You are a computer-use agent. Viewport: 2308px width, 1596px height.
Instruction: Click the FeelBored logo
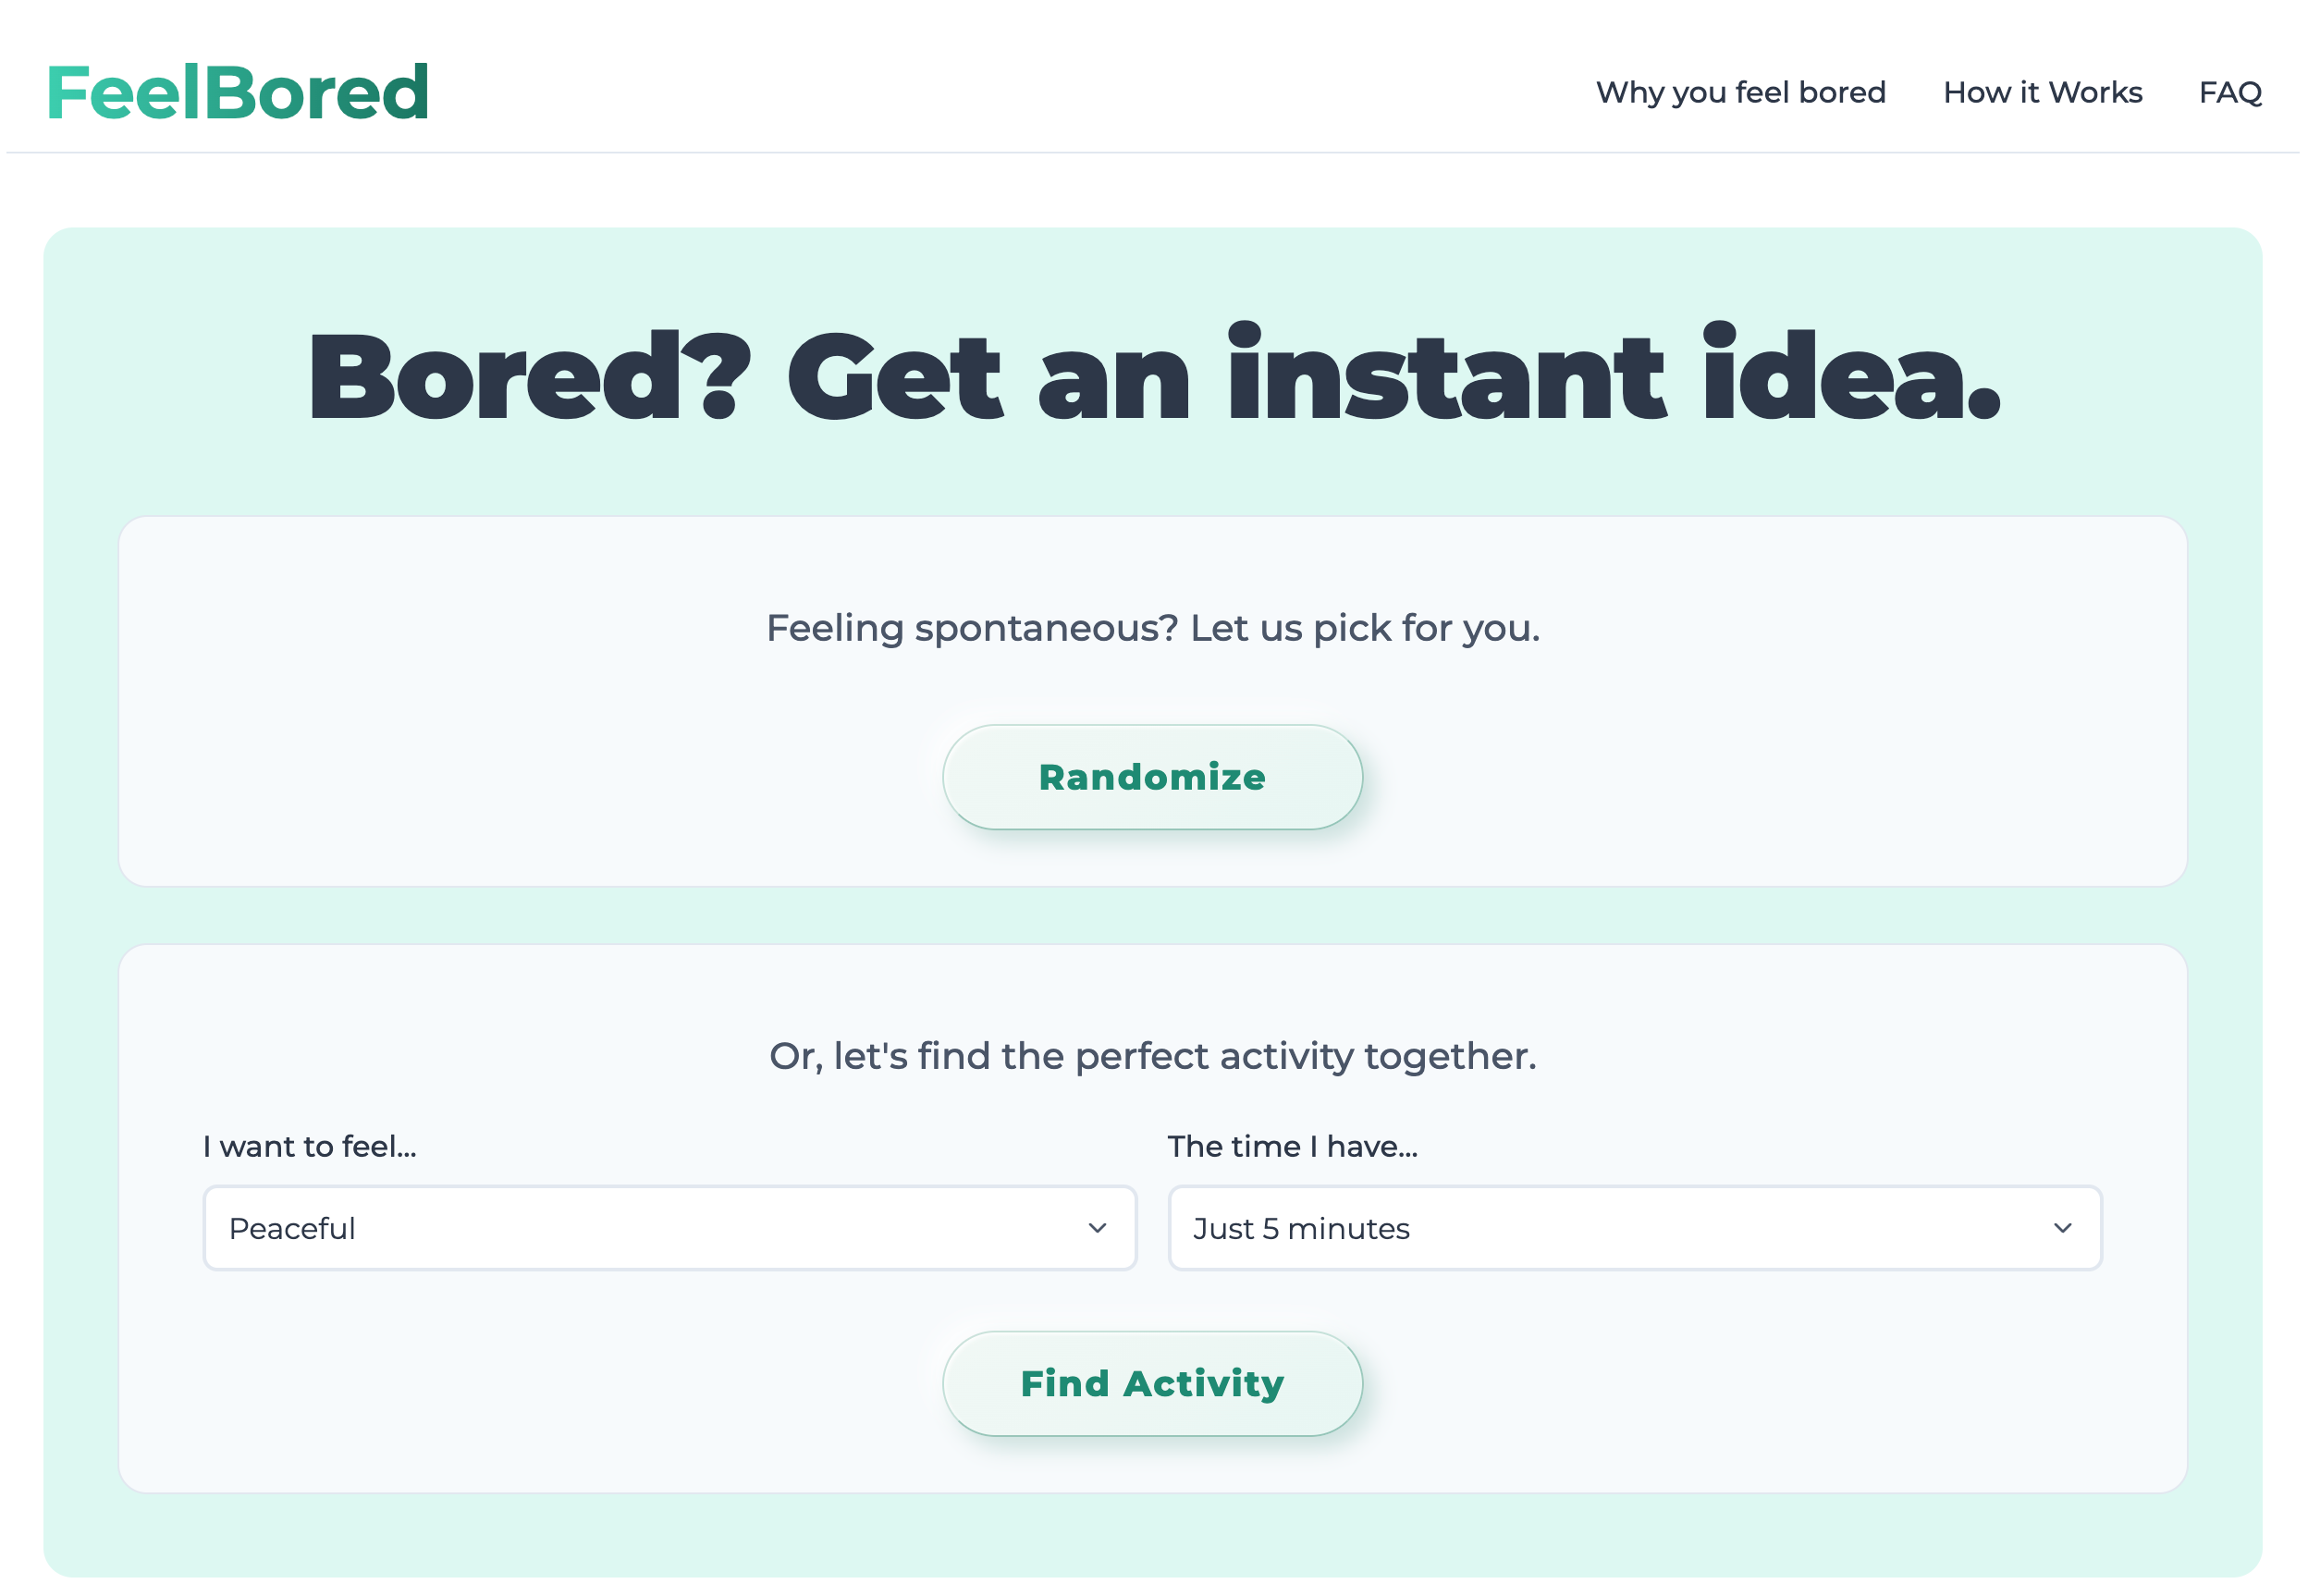tap(238, 92)
